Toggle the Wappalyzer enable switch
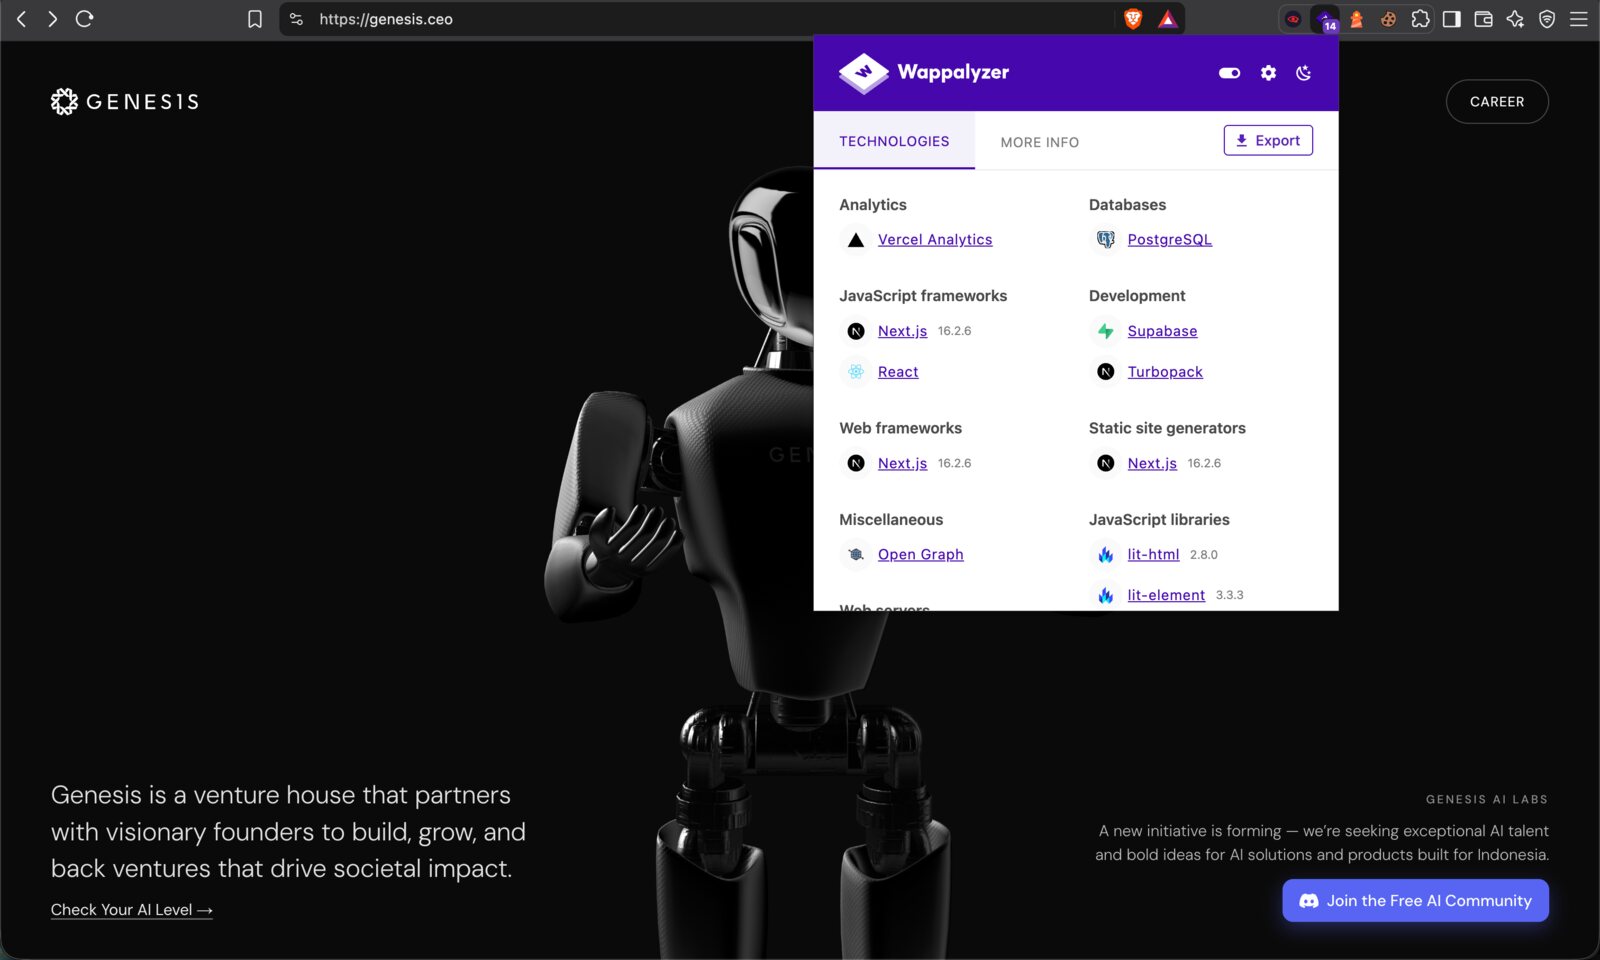 (1230, 73)
